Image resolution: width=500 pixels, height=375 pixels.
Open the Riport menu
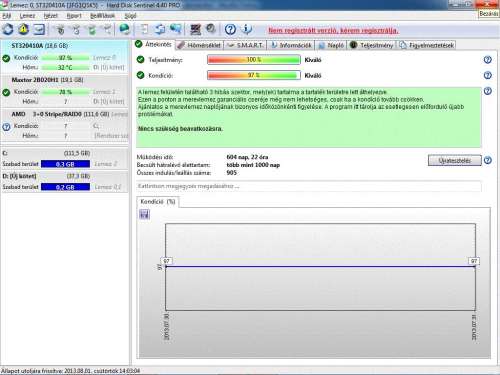[74, 16]
